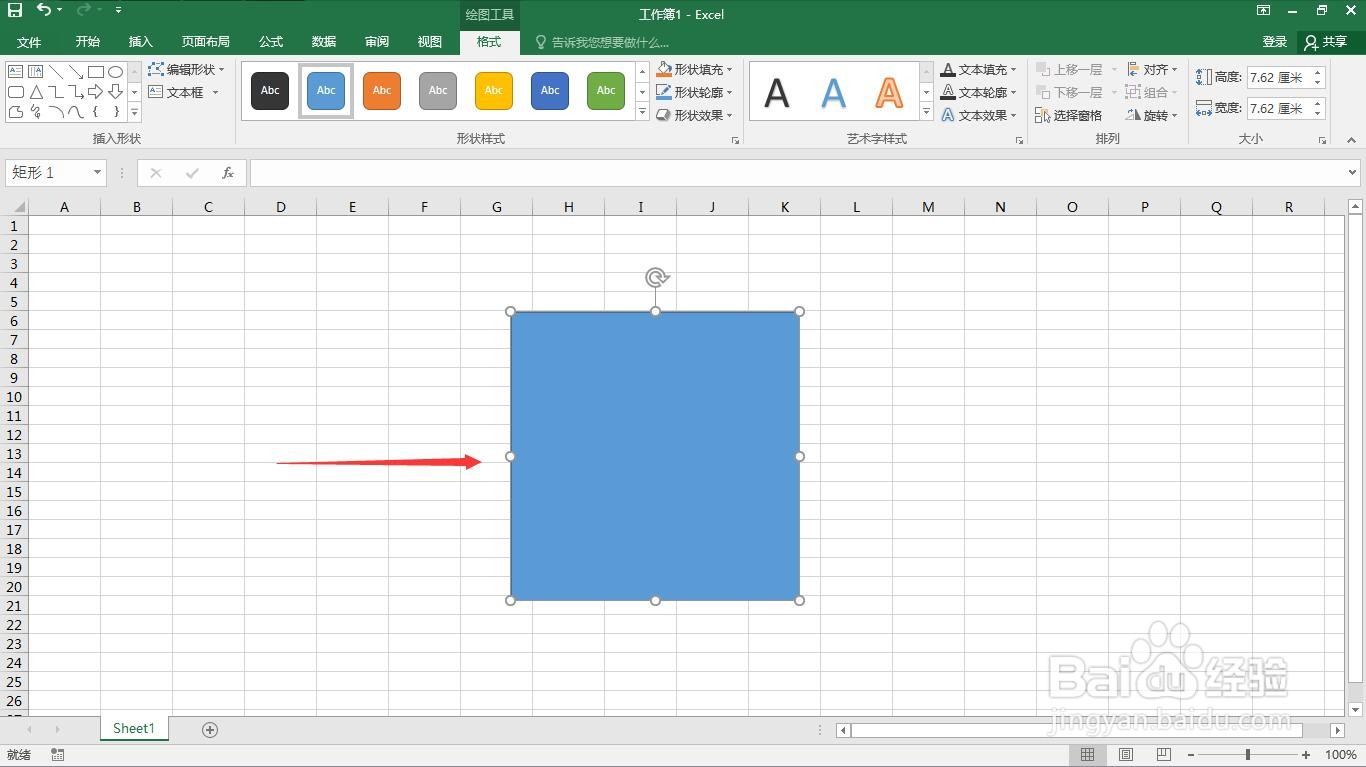Viewport: 1366px width, 767px height.
Task: Apply gold Abc shape style
Action: point(494,90)
